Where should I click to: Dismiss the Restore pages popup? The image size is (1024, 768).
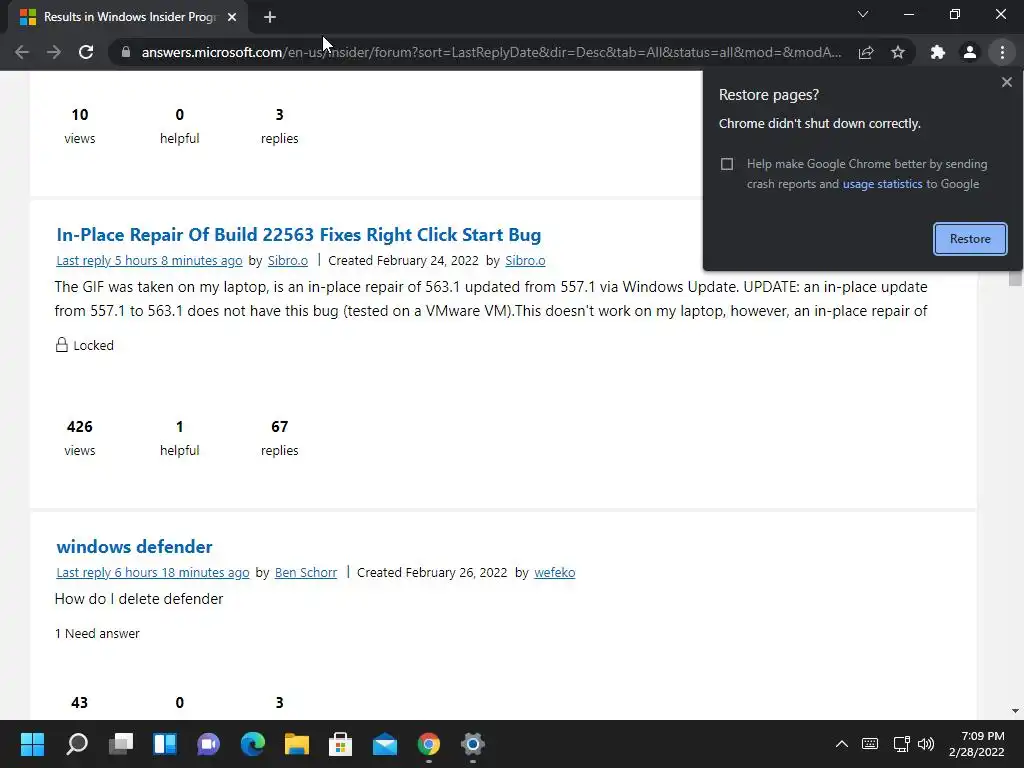[x=1006, y=82]
